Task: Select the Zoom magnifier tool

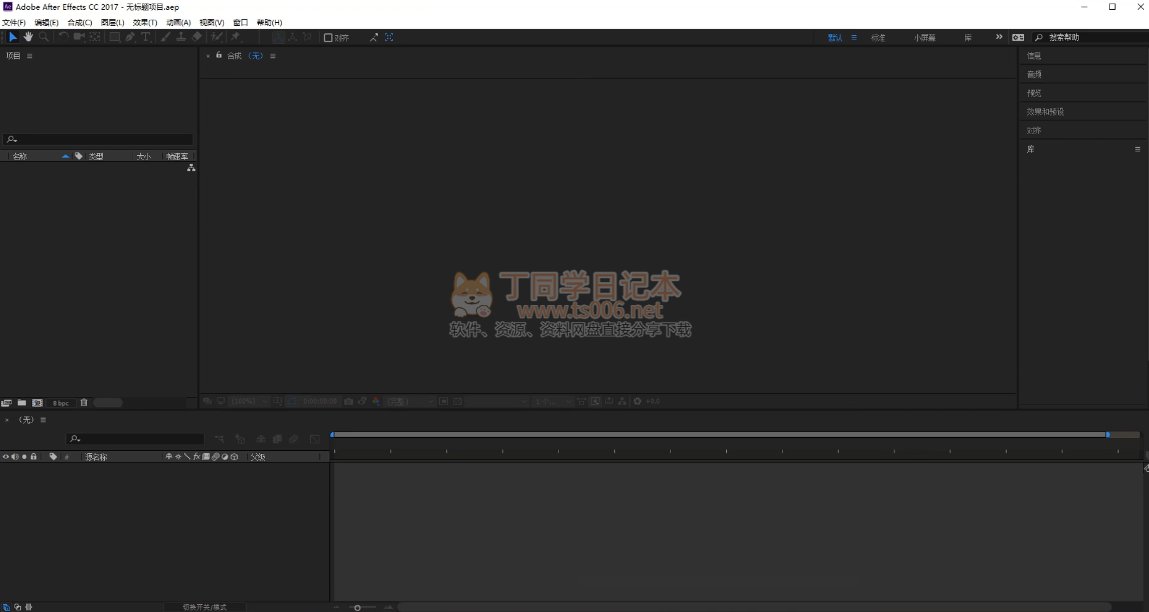Action: [44, 37]
